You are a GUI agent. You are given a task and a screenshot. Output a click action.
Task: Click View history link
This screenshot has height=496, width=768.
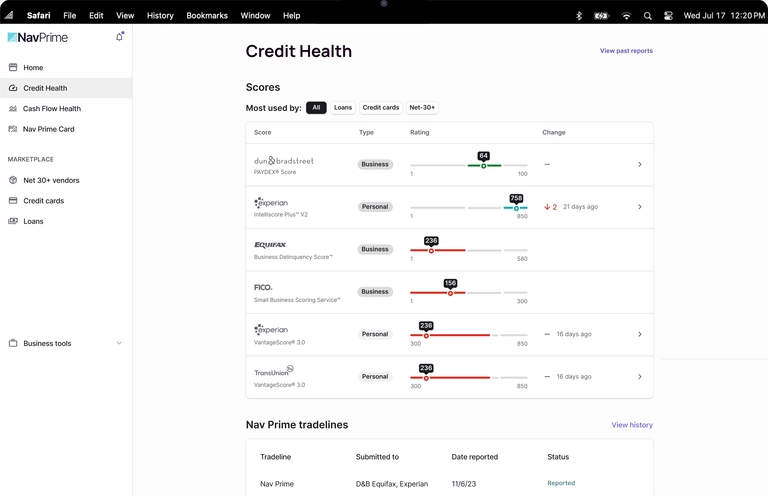[x=632, y=425]
